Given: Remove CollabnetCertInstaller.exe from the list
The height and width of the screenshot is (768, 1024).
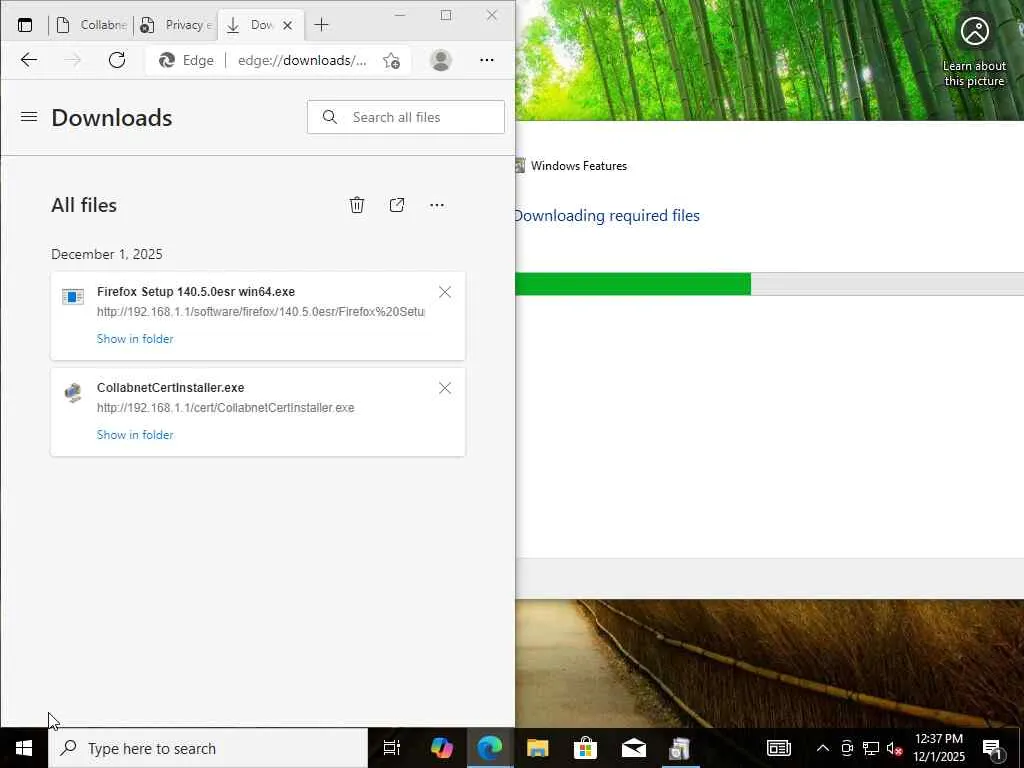Looking at the screenshot, I should coord(445,388).
